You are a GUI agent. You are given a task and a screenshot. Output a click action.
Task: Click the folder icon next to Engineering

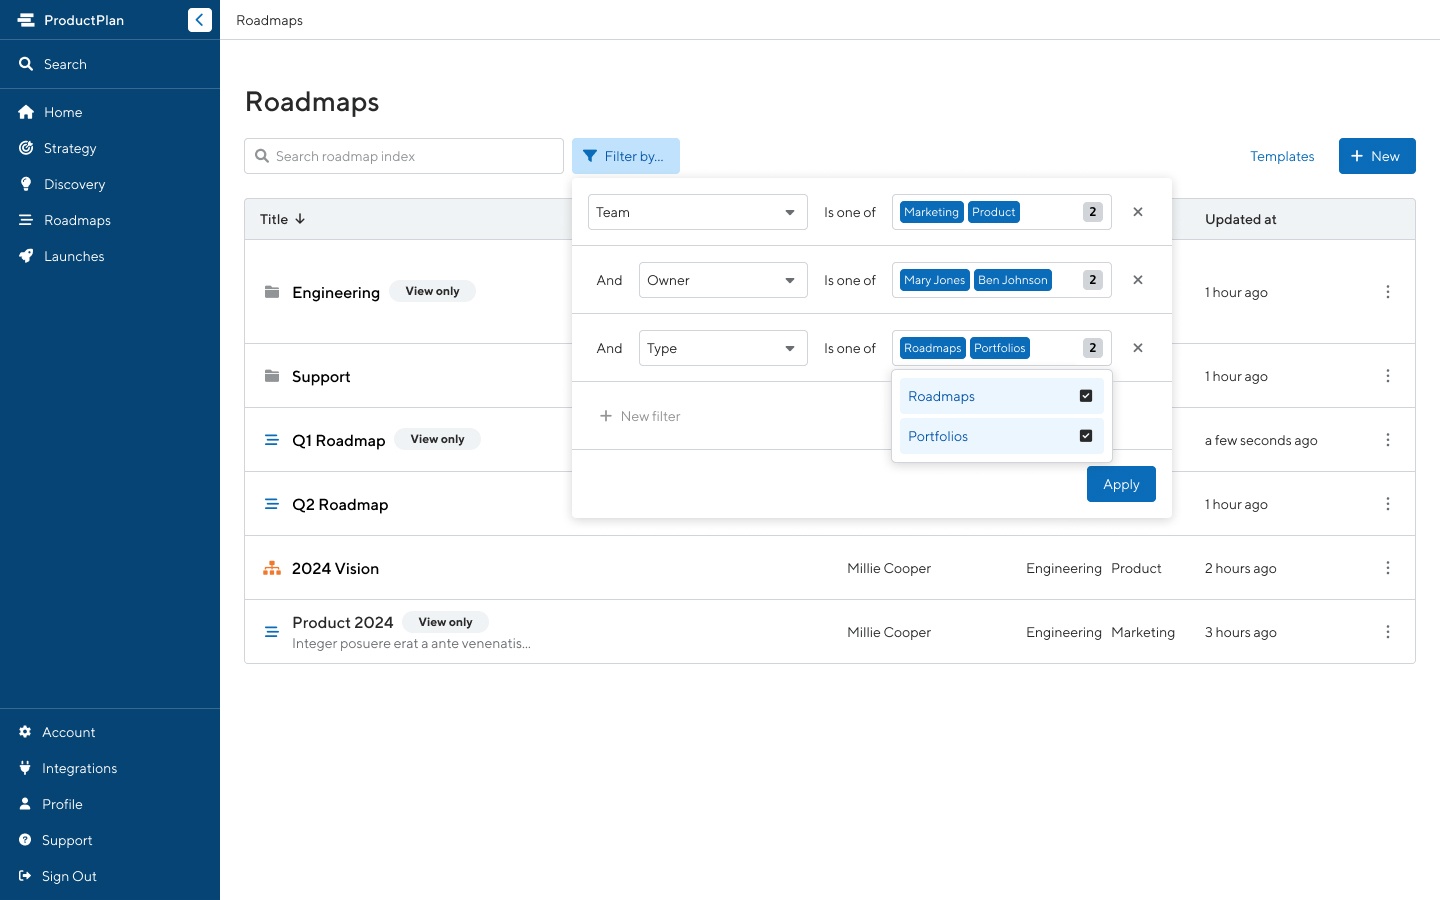point(271,292)
